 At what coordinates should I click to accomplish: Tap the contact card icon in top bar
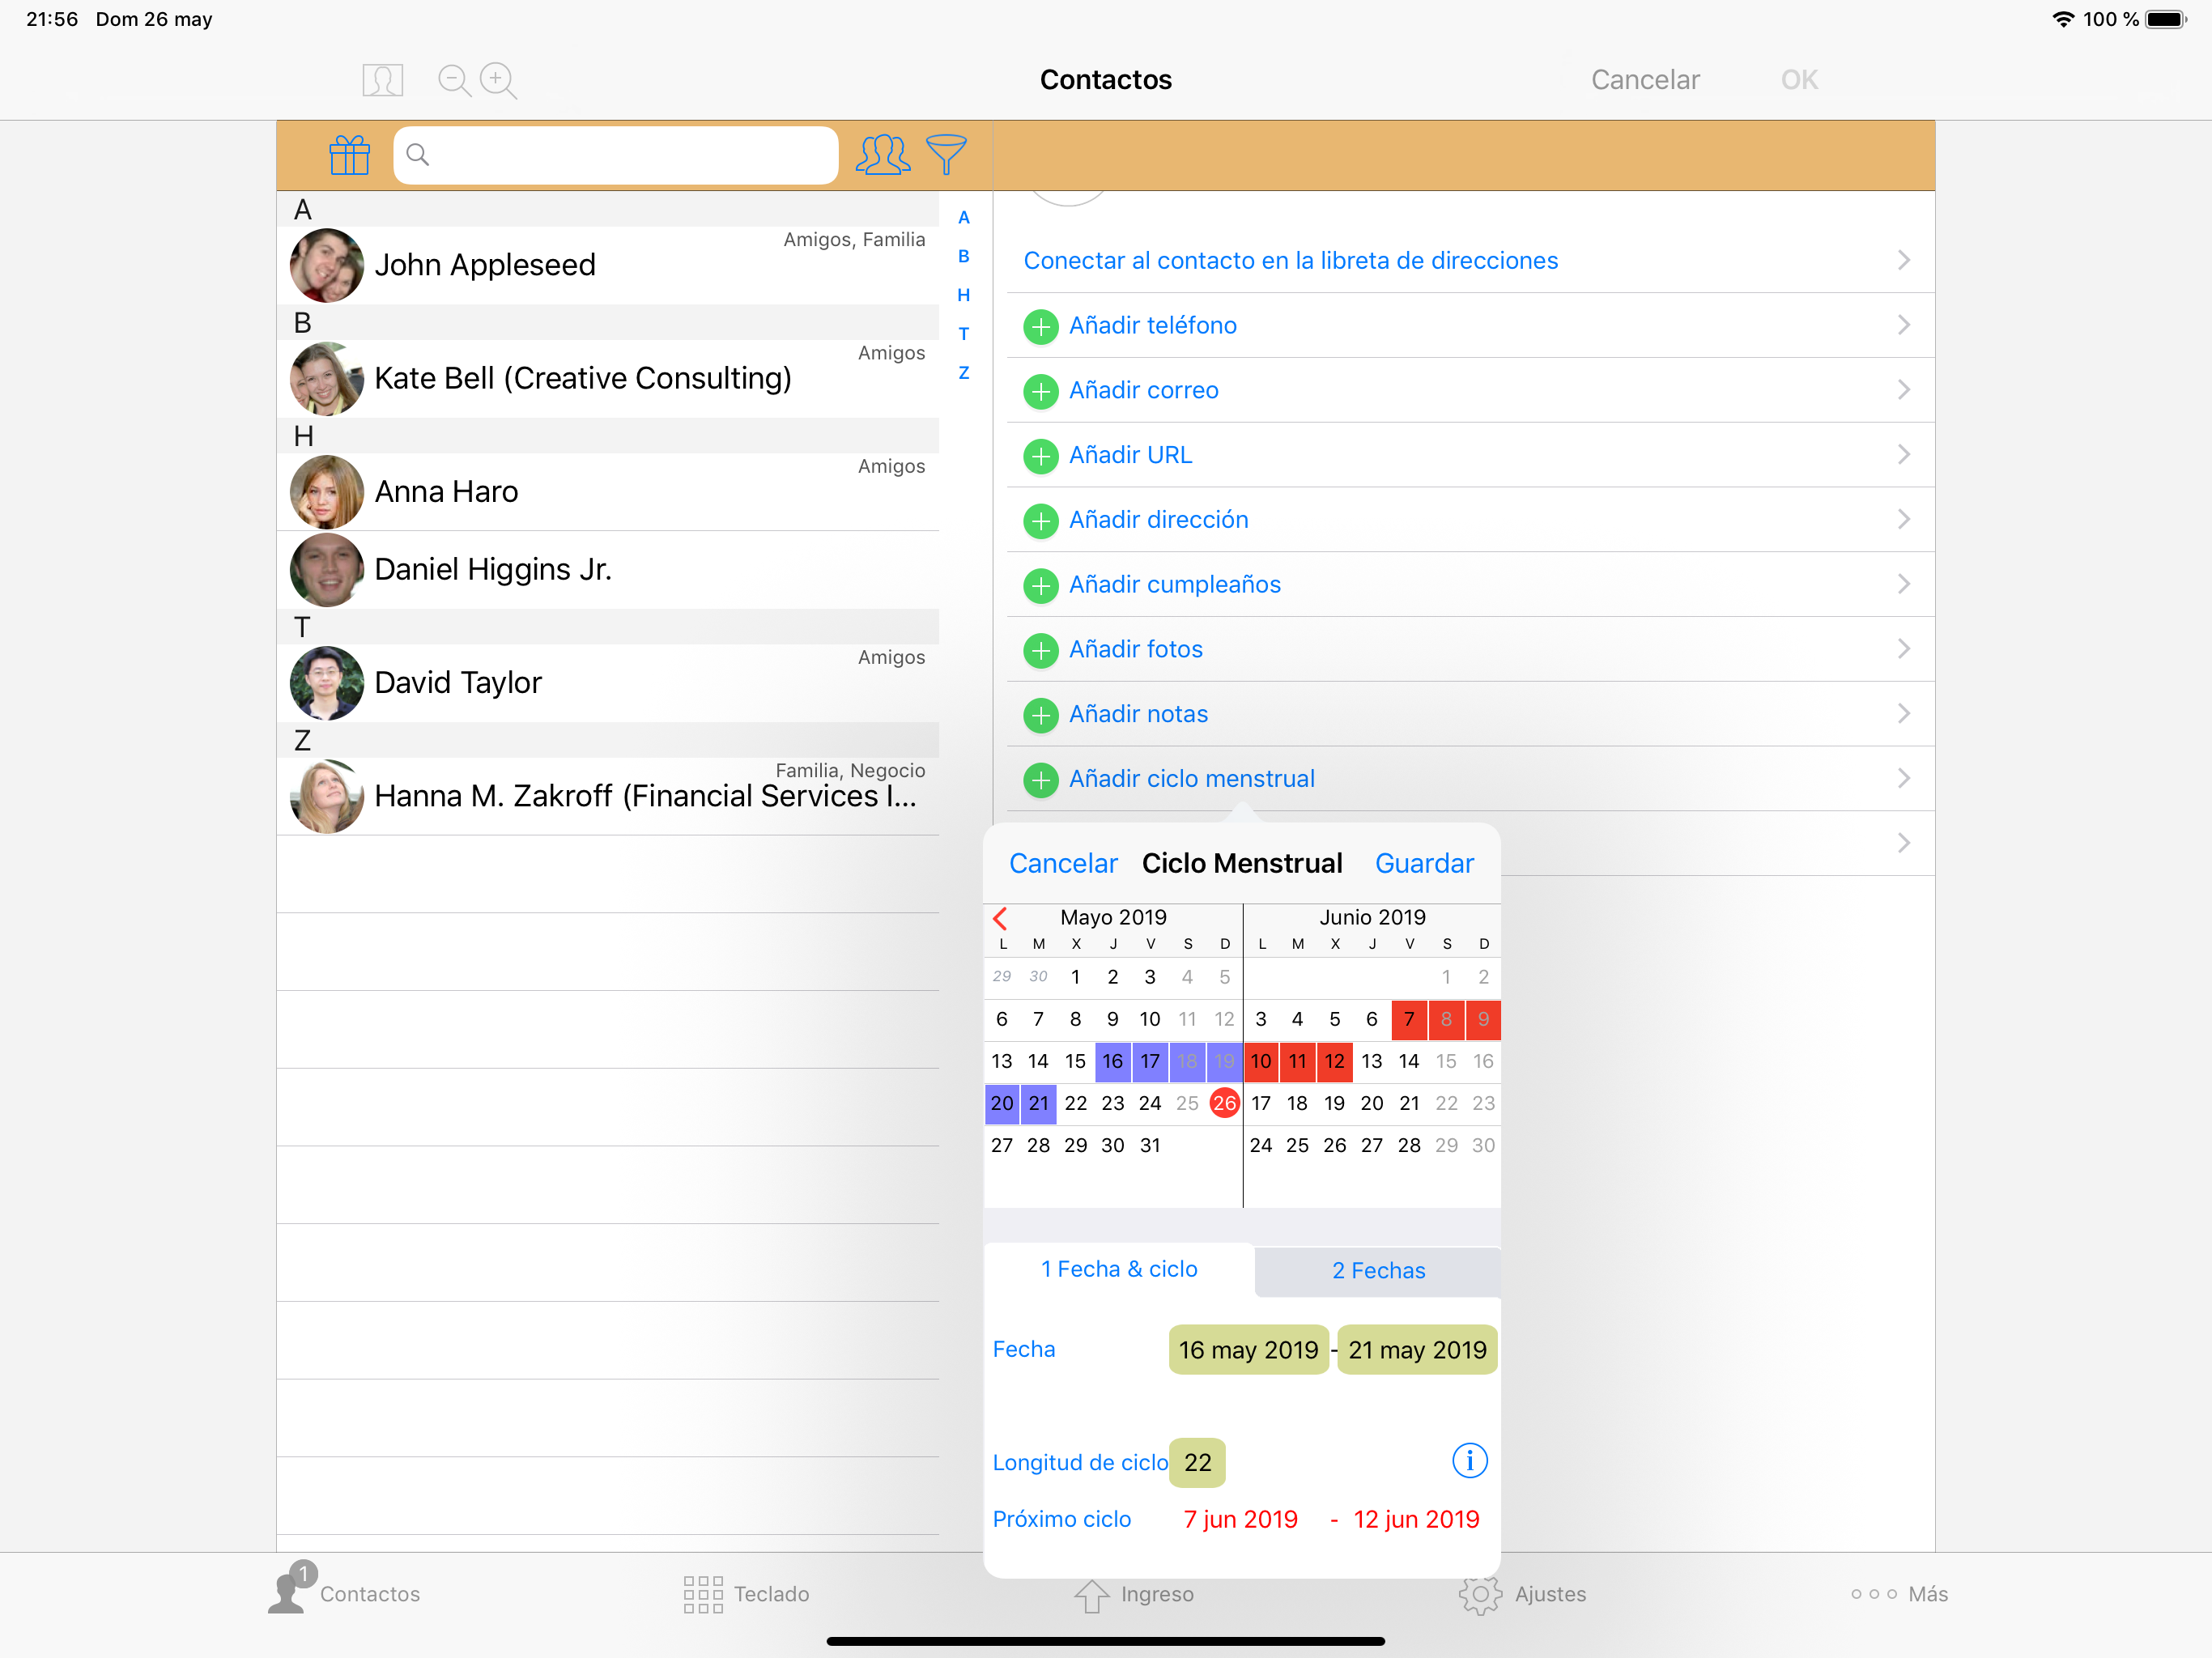(x=382, y=80)
